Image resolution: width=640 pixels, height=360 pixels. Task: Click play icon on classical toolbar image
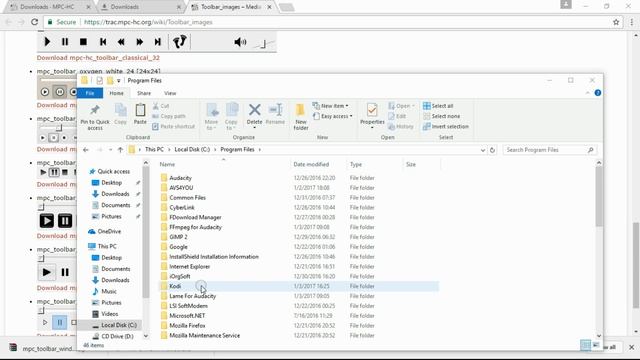click(47, 42)
